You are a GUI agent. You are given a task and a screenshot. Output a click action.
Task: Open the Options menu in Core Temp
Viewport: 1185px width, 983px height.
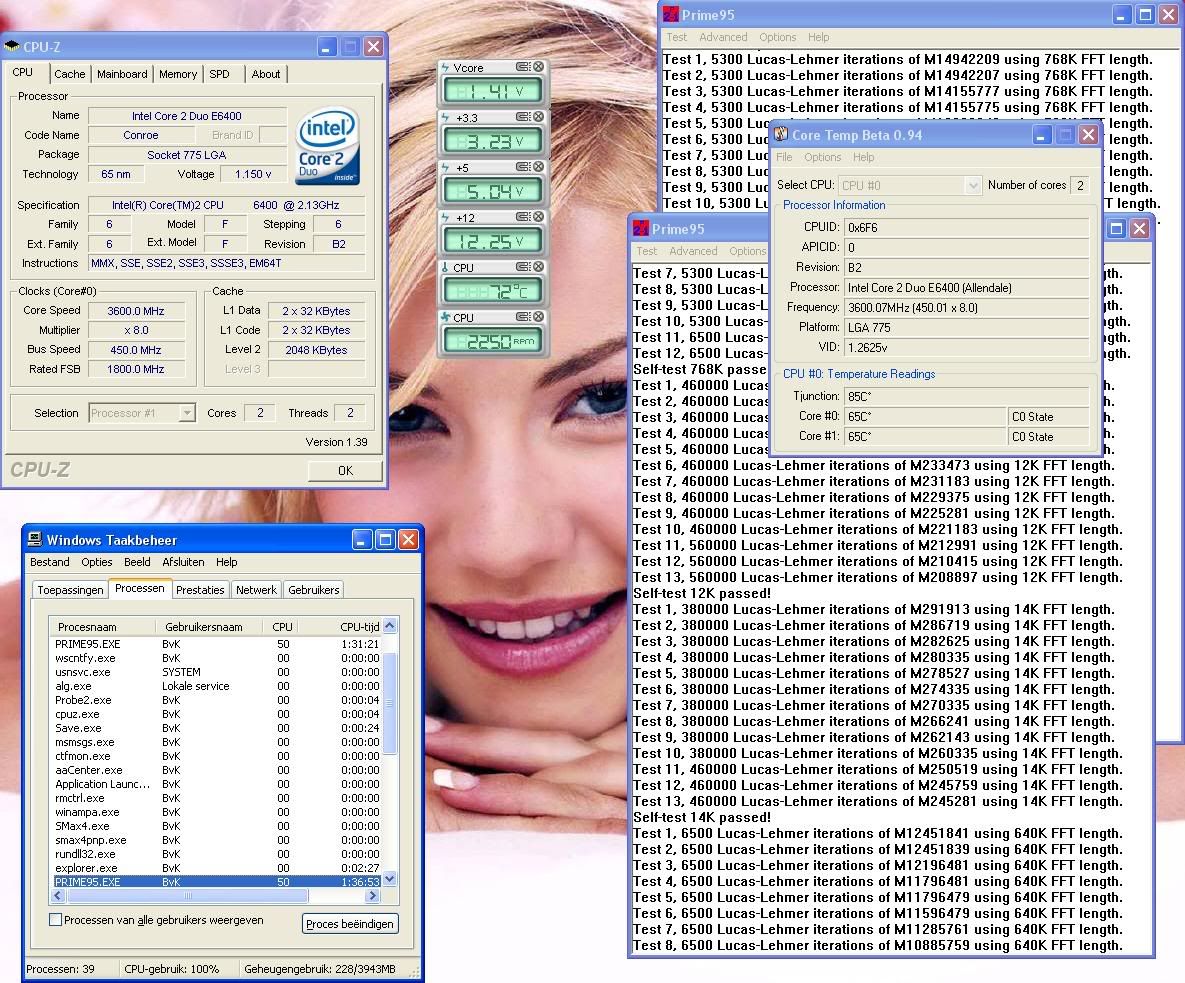(x=822, y=157)
